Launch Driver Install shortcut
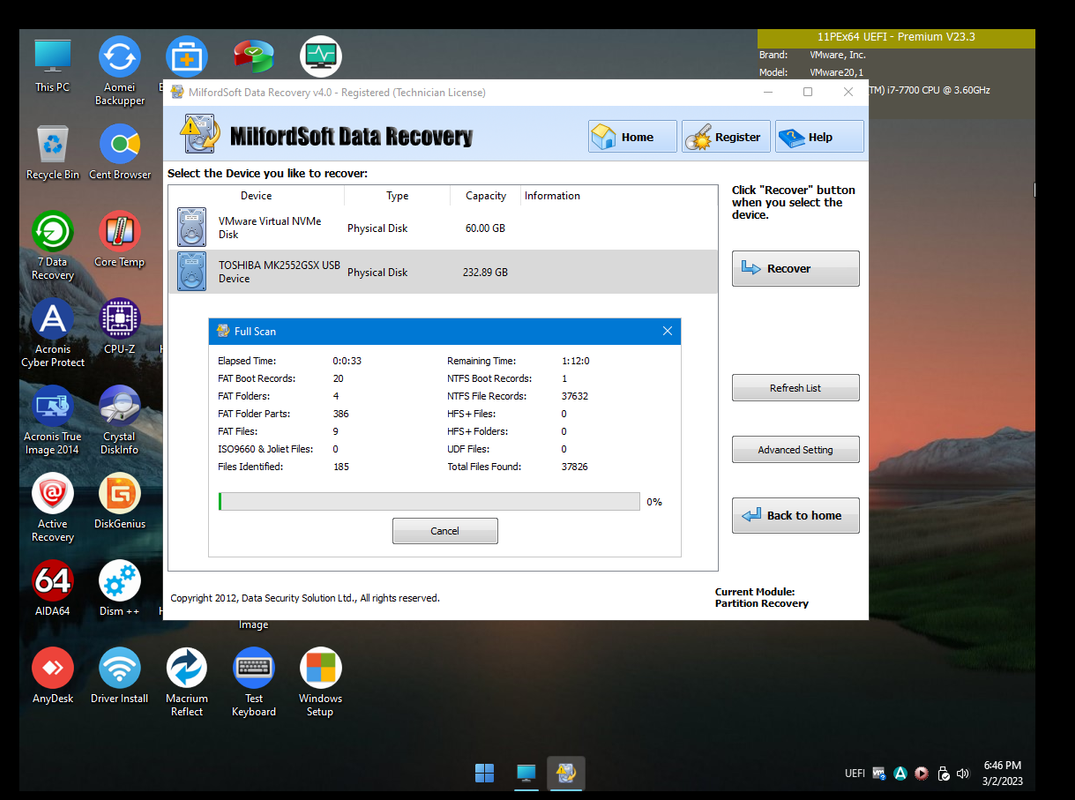 [119, 676]
